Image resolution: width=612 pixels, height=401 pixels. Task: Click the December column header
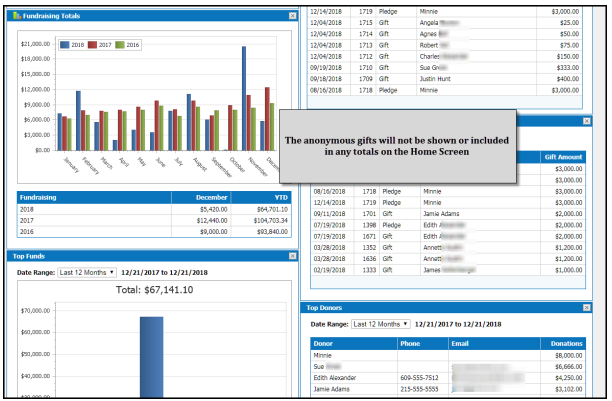(x=201, y=198)
